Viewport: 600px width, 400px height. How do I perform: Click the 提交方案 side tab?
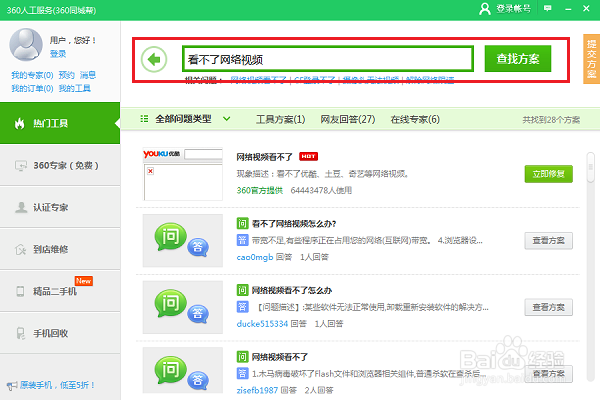click(x=592, y=59)
